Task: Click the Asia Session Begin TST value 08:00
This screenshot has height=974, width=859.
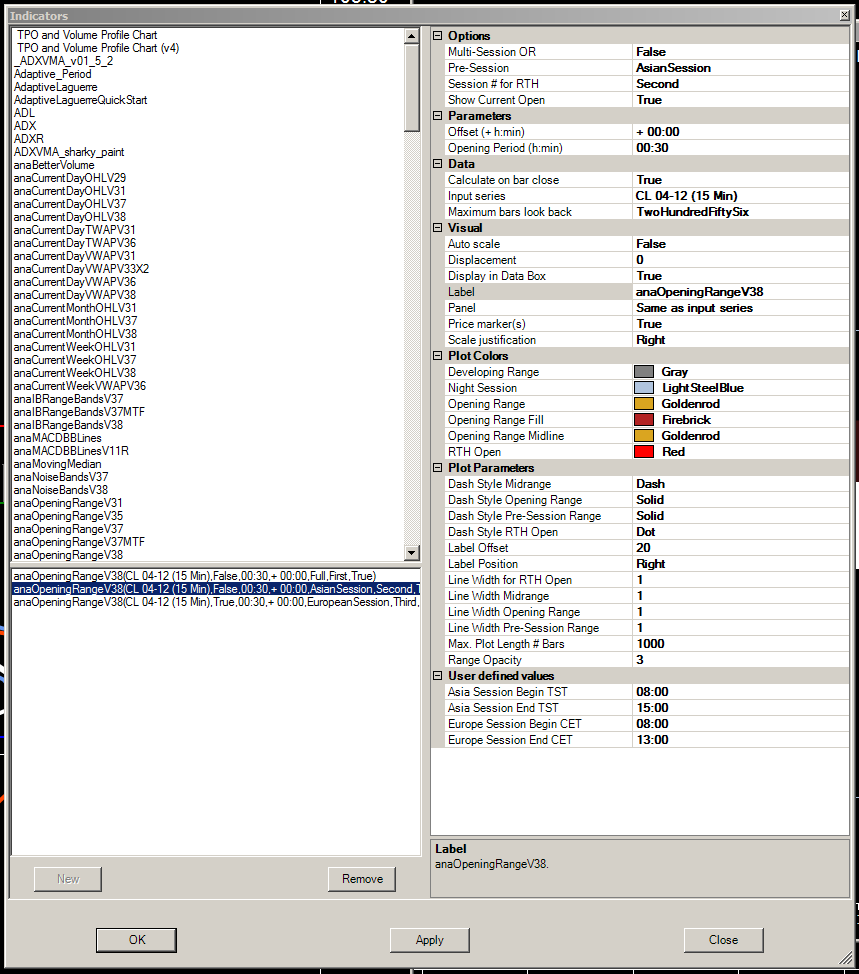Action: [x=740, y=692]
